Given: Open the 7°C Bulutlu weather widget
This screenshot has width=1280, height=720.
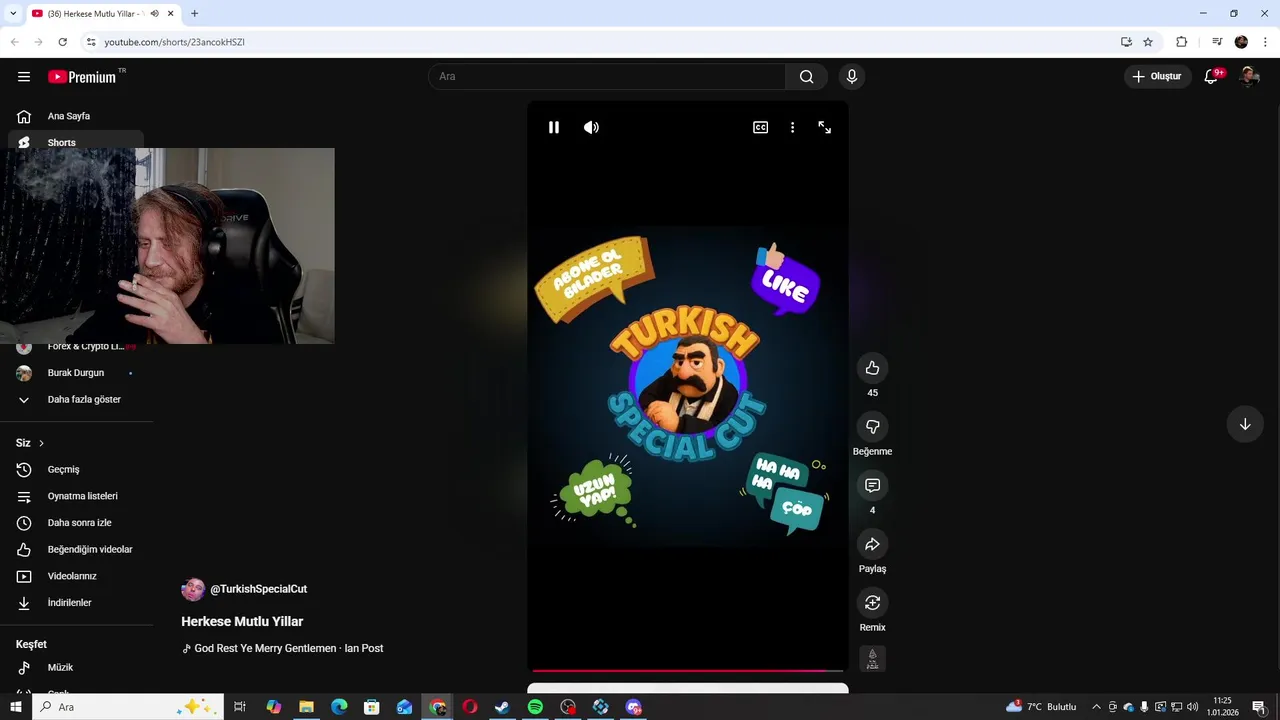Looking at the screenshot, I should [x=1043, y=707].
